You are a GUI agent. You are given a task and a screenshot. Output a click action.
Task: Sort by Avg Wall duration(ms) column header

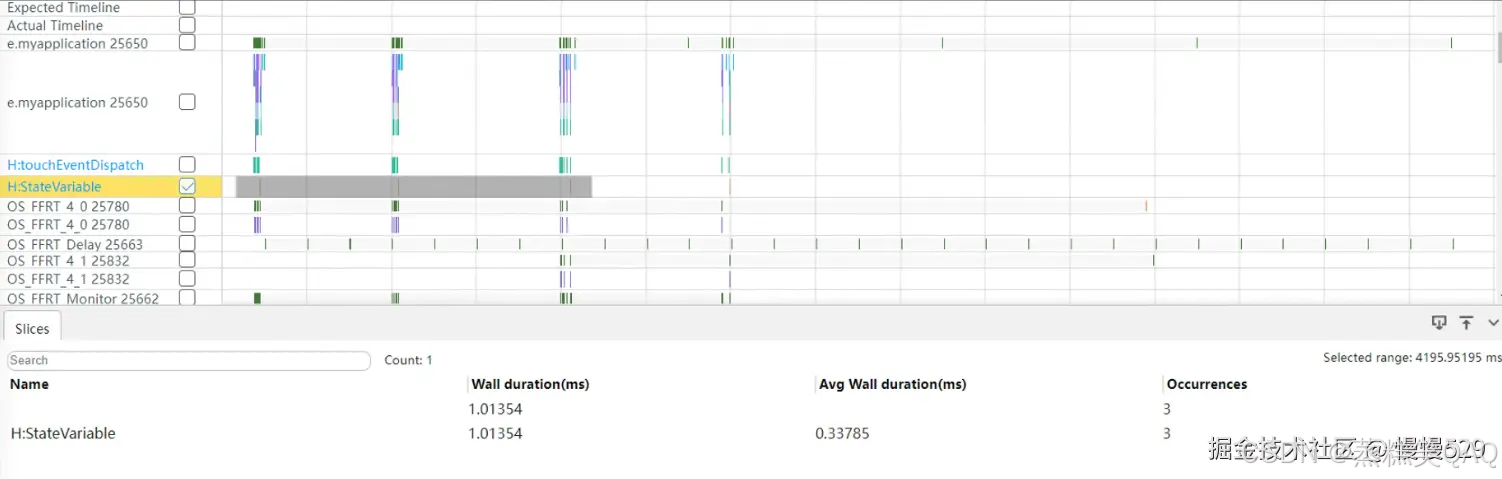pos(892,384)
